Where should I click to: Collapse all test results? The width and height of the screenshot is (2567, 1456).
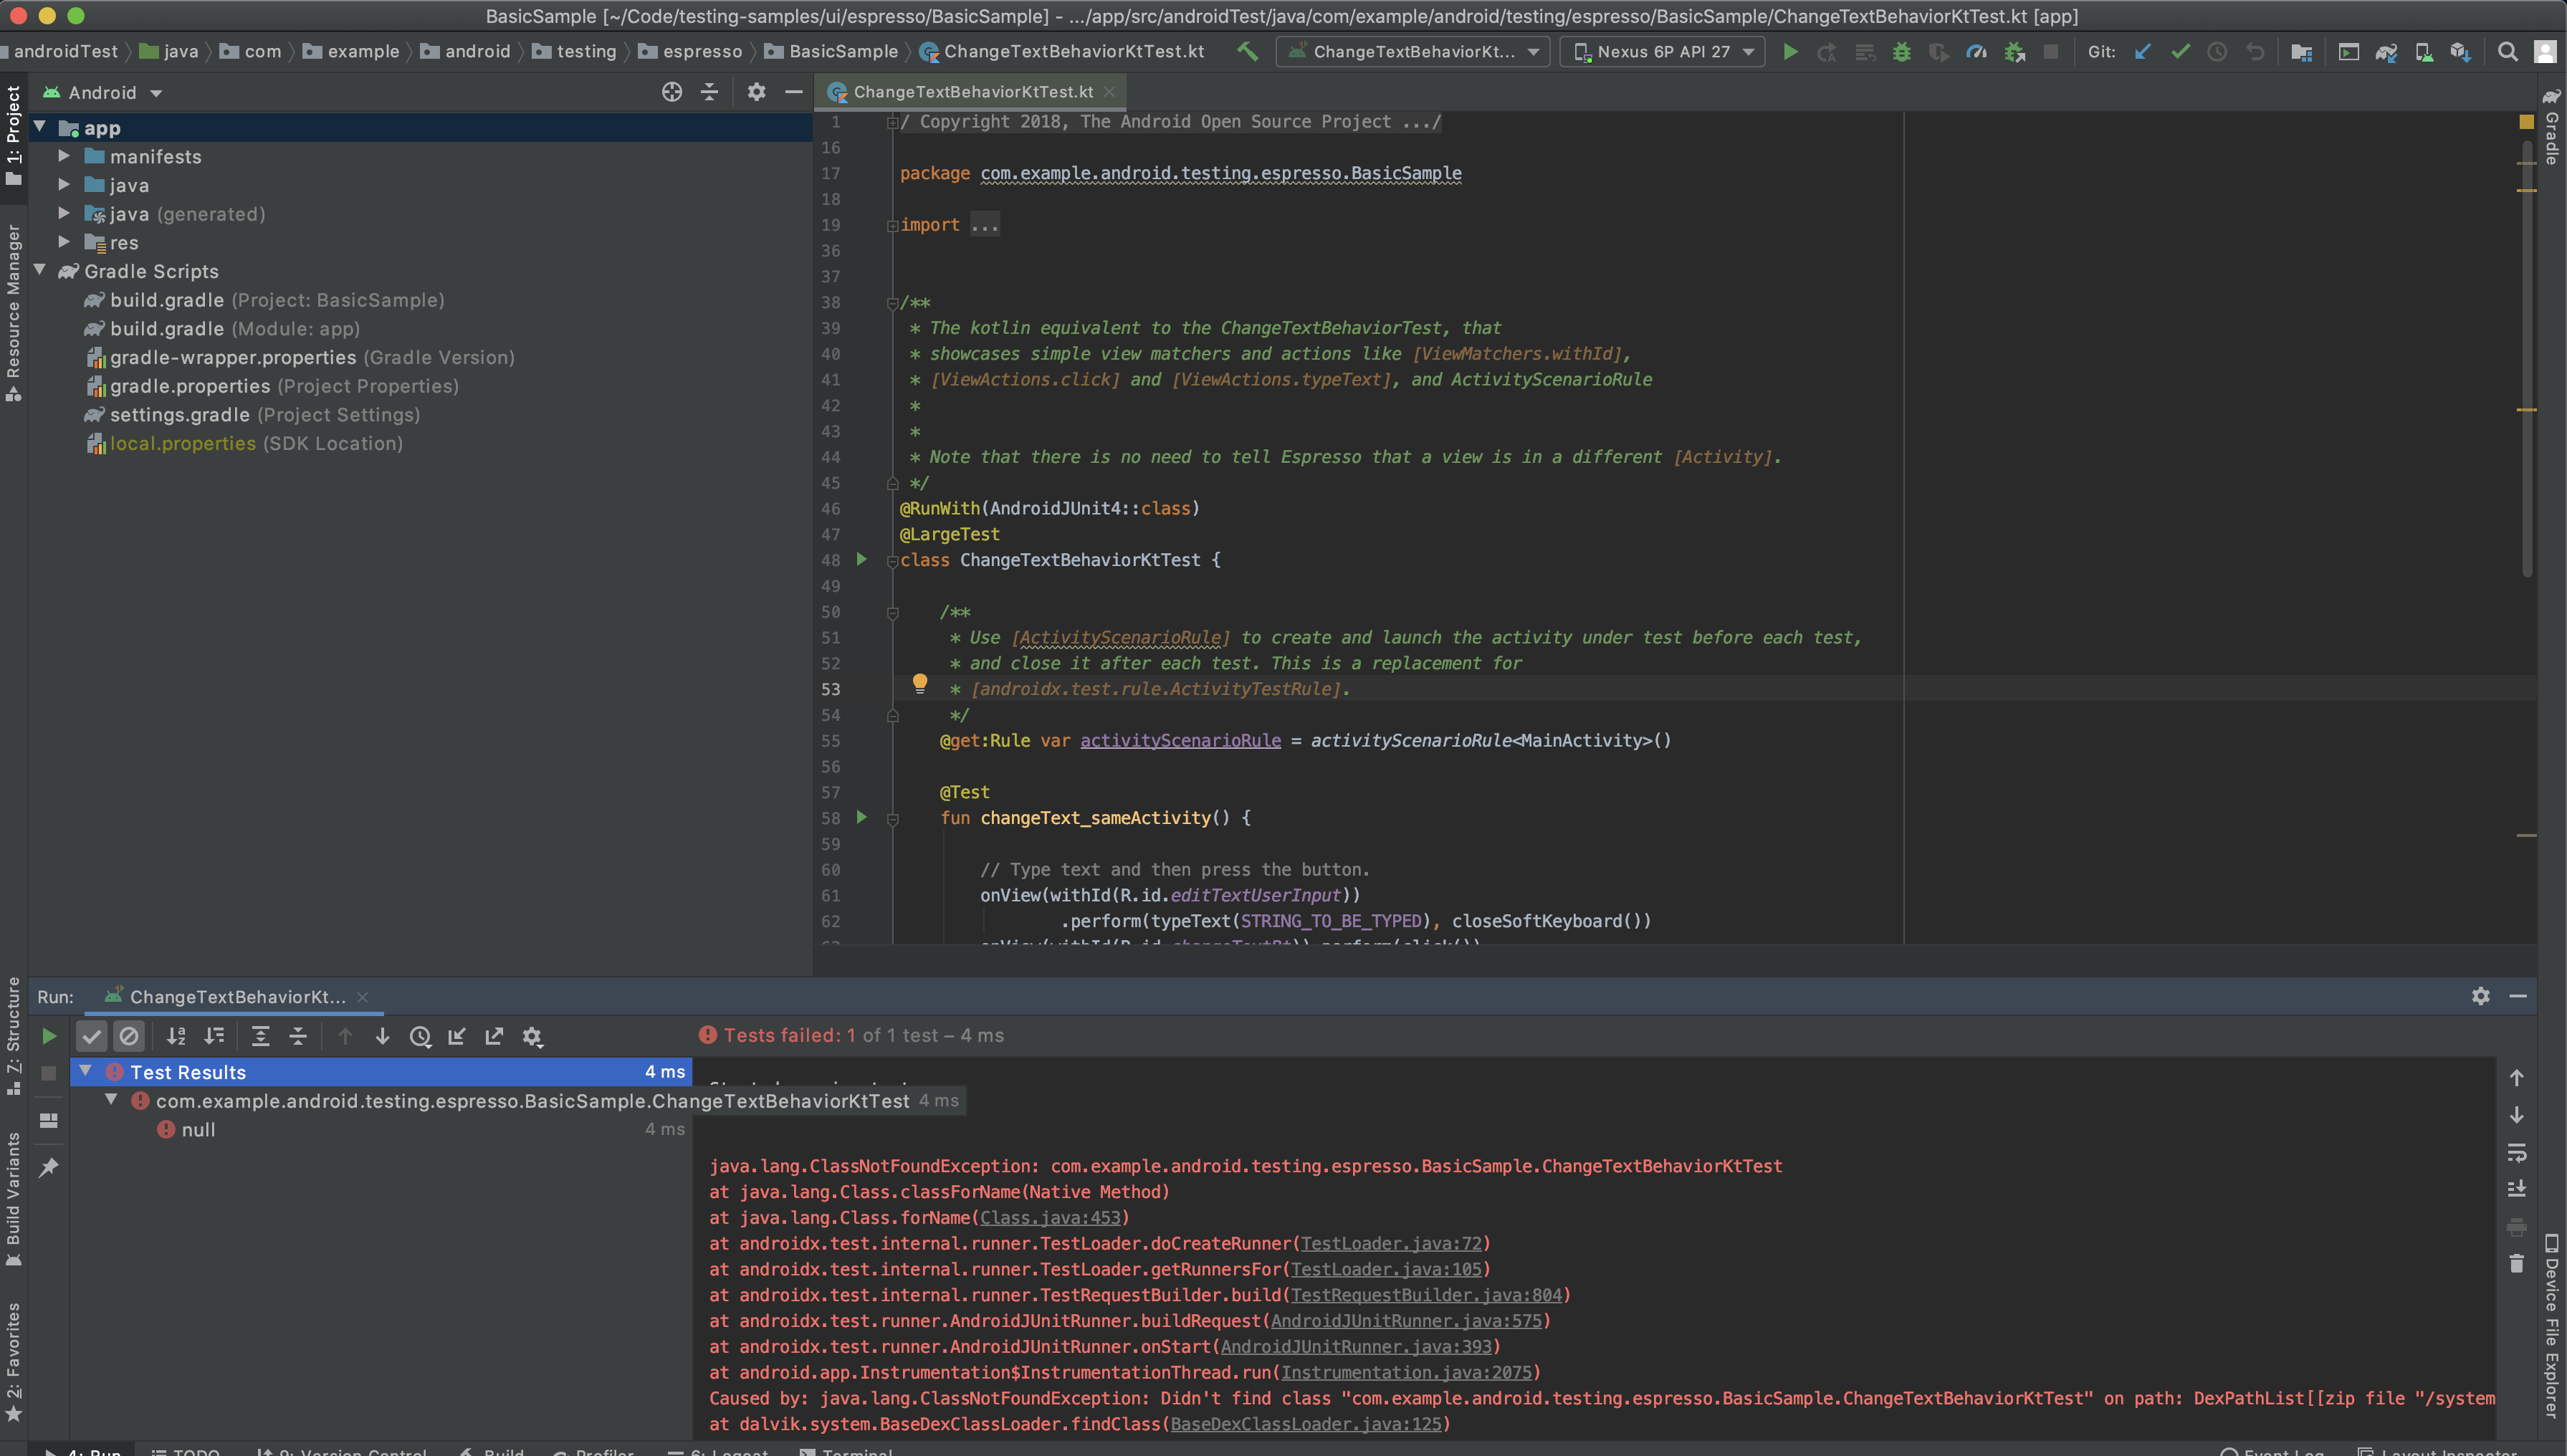tap(298, 1036)
